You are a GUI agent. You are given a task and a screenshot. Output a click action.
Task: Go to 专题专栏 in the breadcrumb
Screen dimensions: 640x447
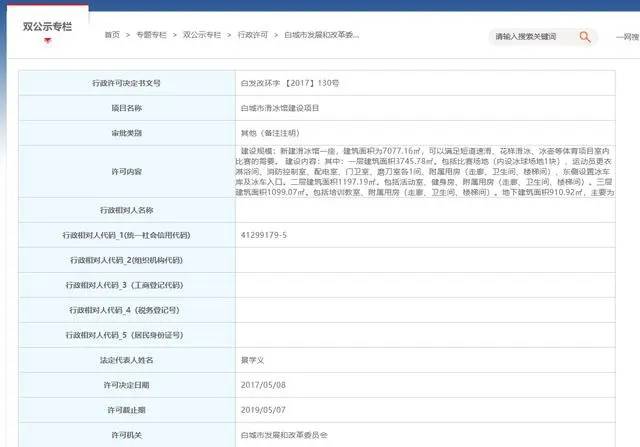pos(150,35)
